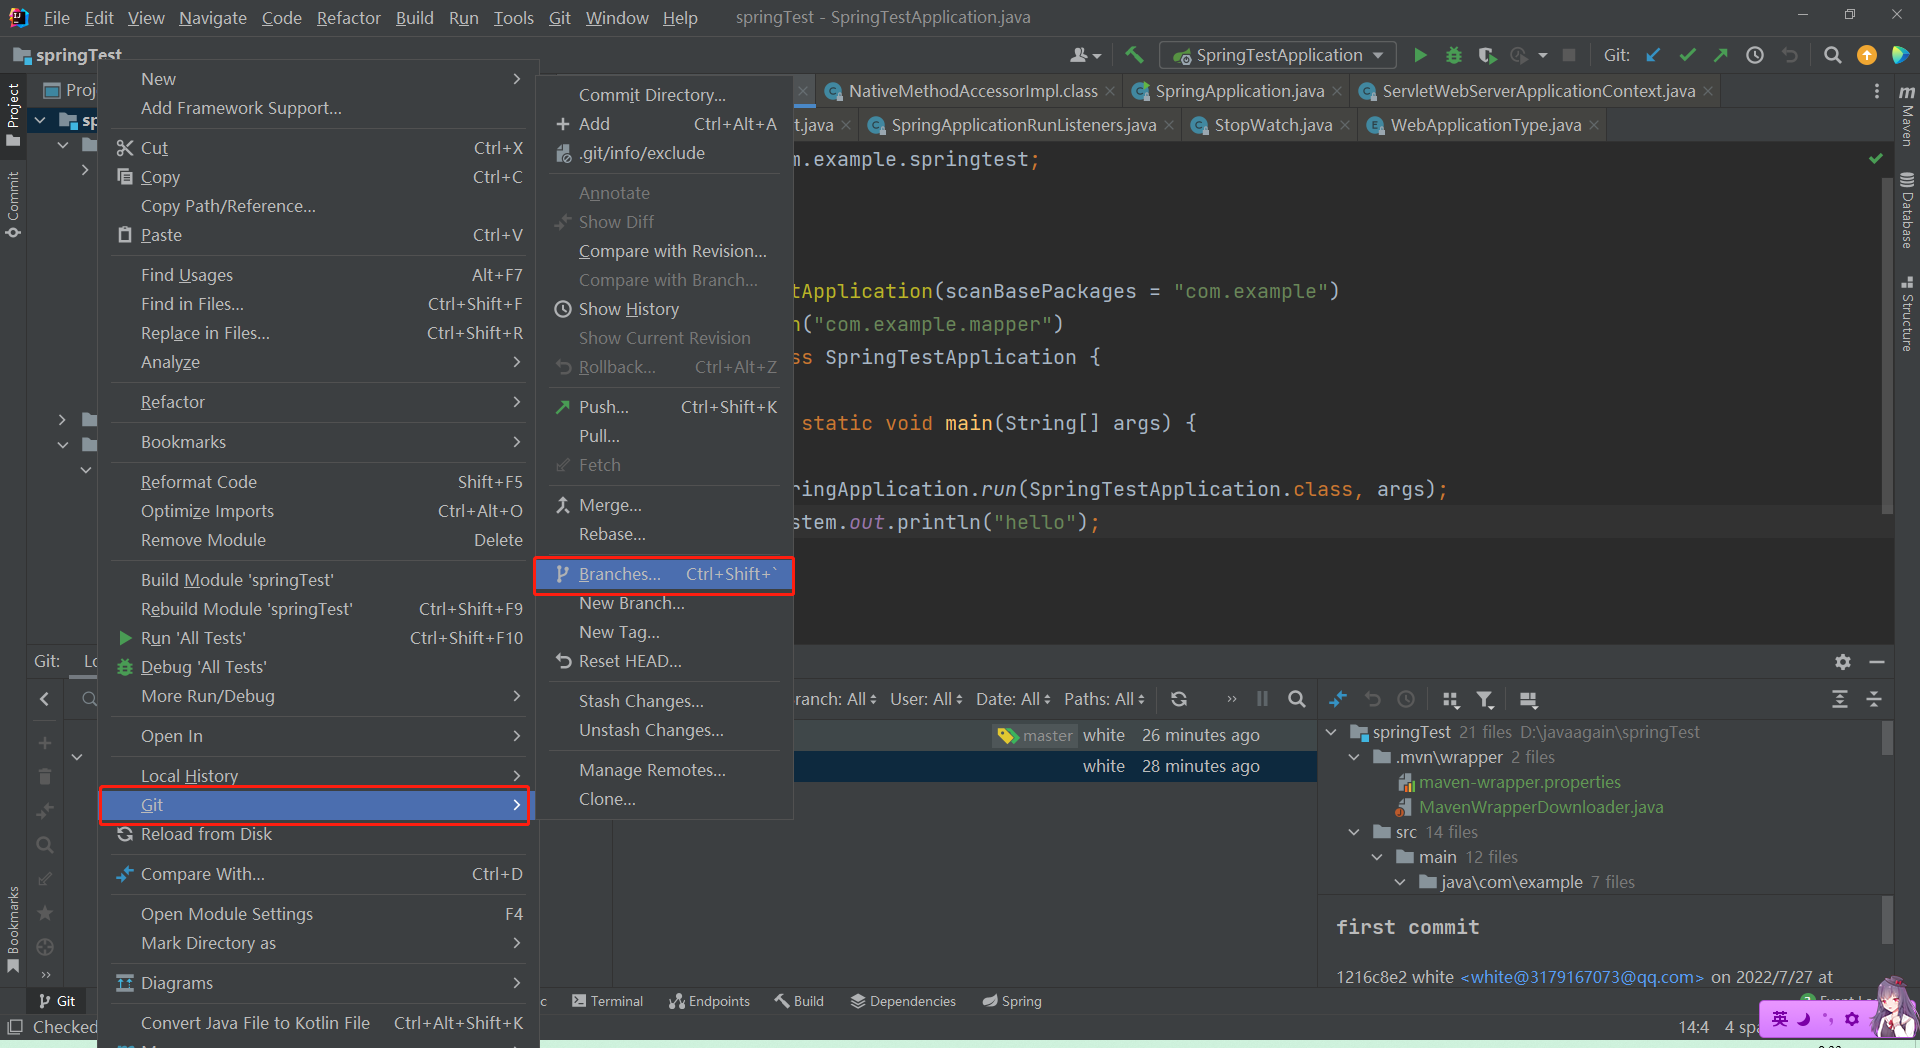The height and width of the screenshot is (1048, 1920).
Task: Switch to the SpringApplication.java tab
Action: (x=1239, y=91)
